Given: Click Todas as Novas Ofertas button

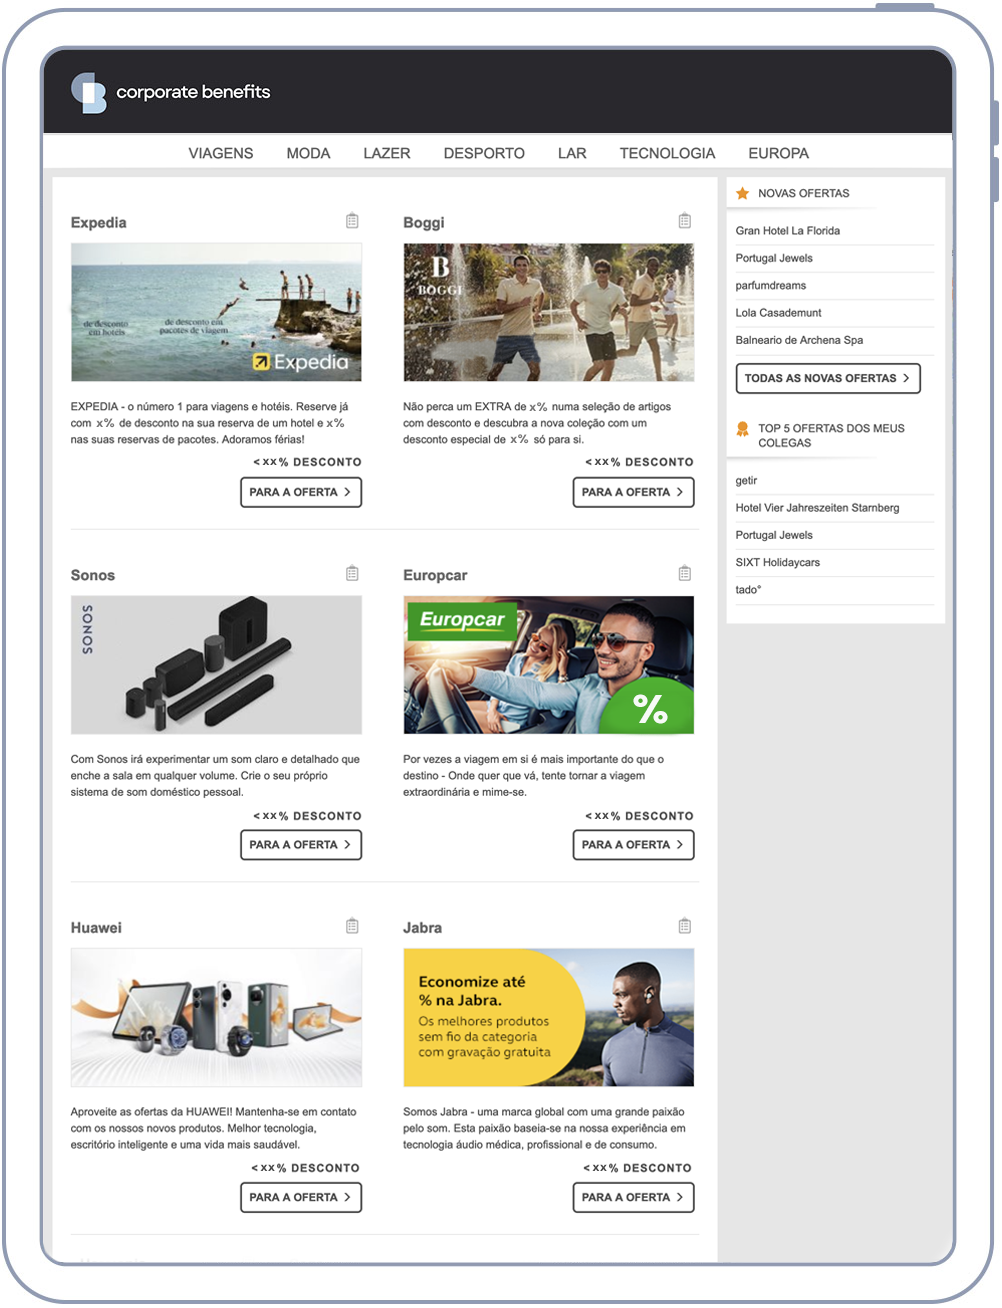Looking at the screenshot, I should [828, 378].
